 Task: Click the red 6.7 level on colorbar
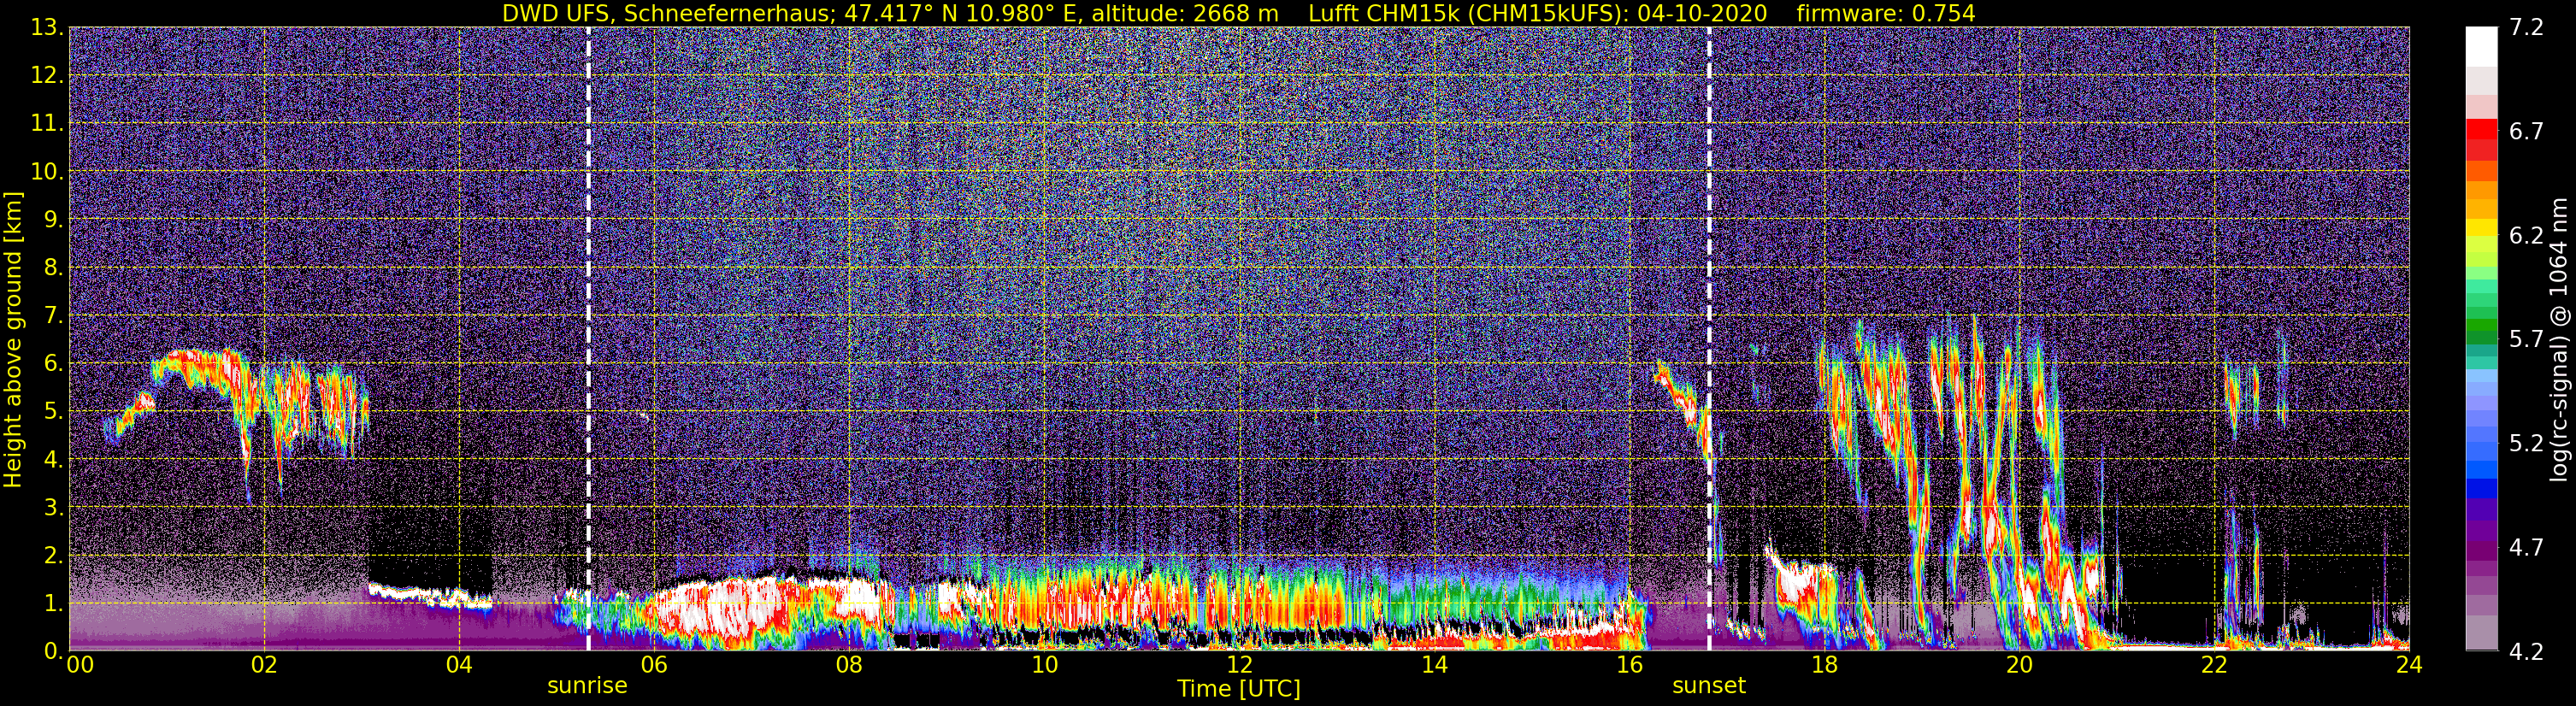click(2481, 130)
